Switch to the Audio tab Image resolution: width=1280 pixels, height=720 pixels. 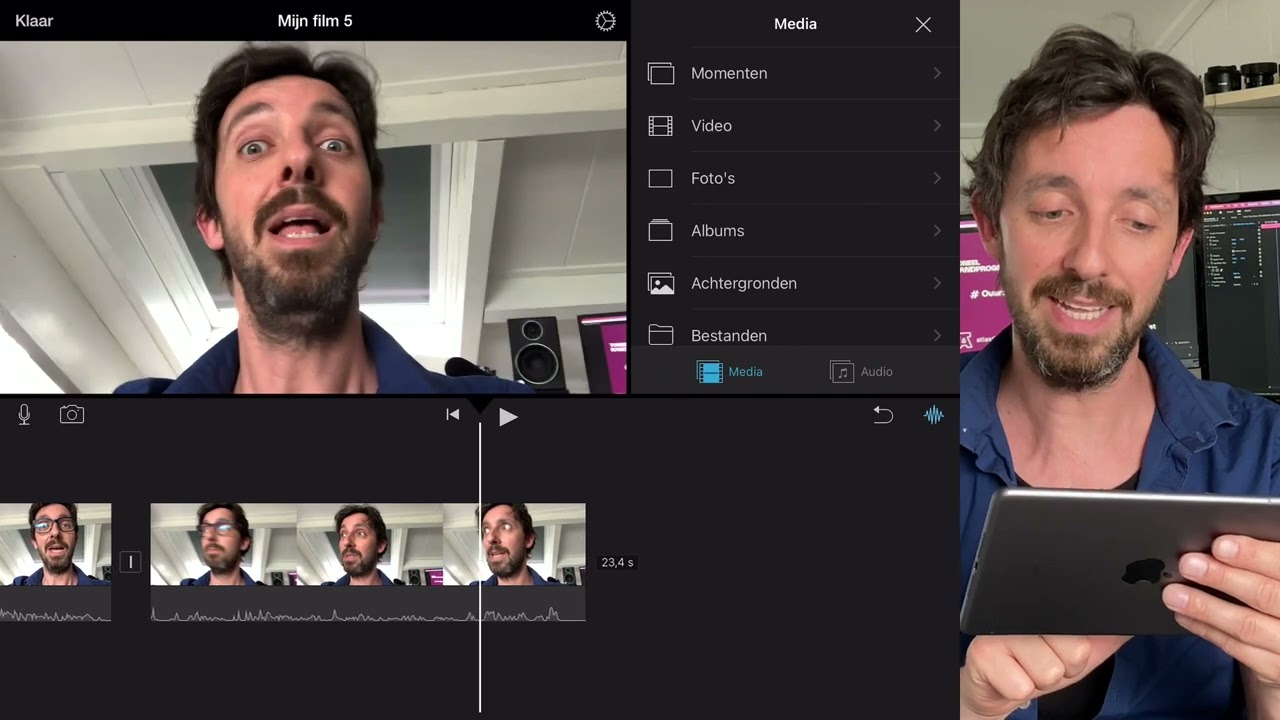pyautogui.click(x=861, y=372)
